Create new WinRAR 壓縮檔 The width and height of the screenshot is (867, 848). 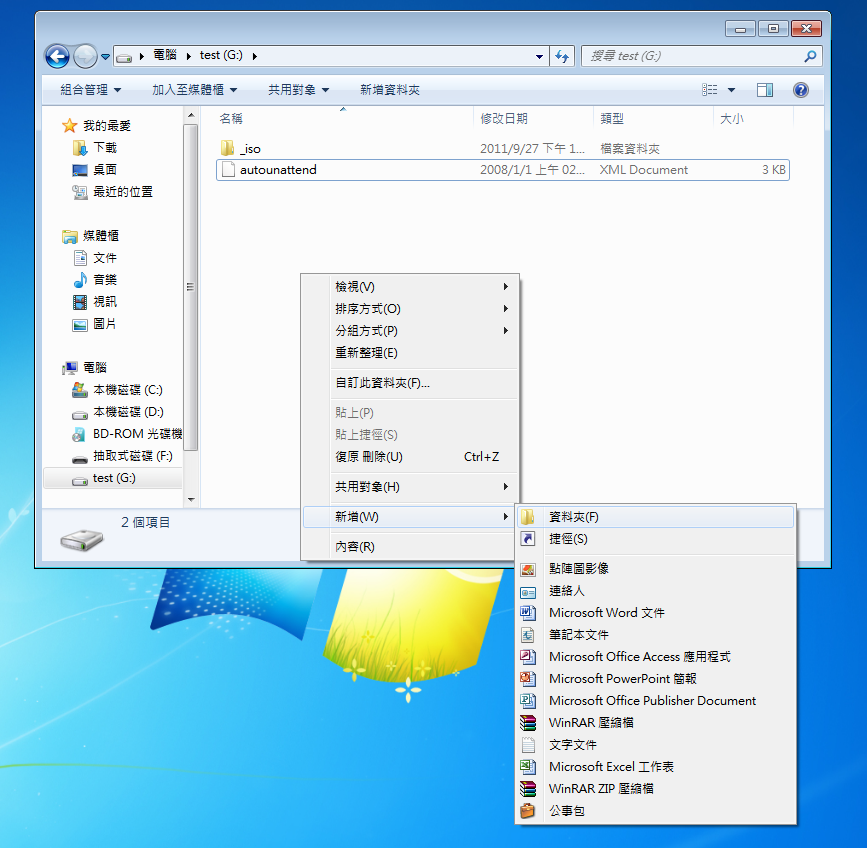(x=656, y=723)
